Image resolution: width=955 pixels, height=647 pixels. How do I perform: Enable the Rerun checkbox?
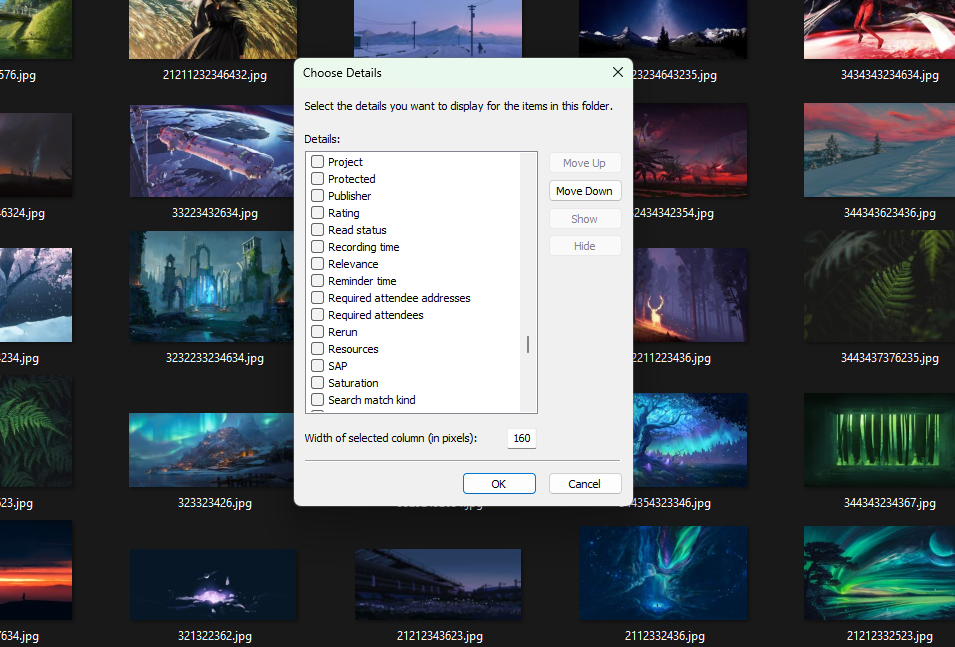(317, 332)
